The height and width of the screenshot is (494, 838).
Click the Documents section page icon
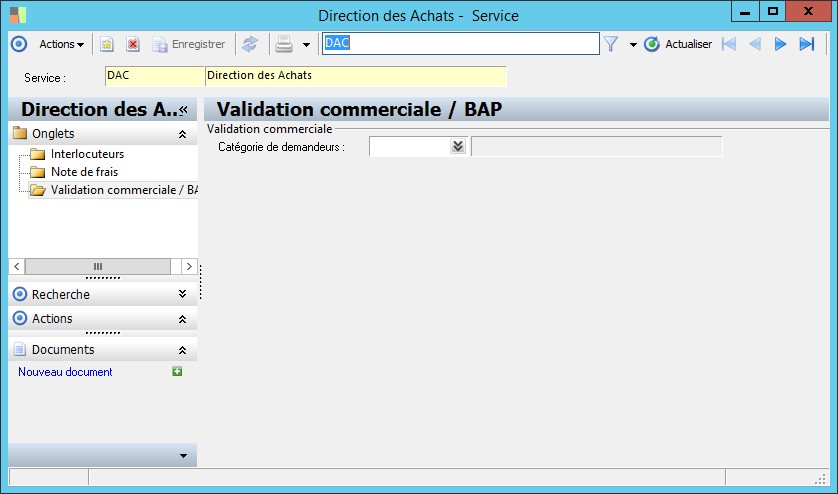[20, 350]
